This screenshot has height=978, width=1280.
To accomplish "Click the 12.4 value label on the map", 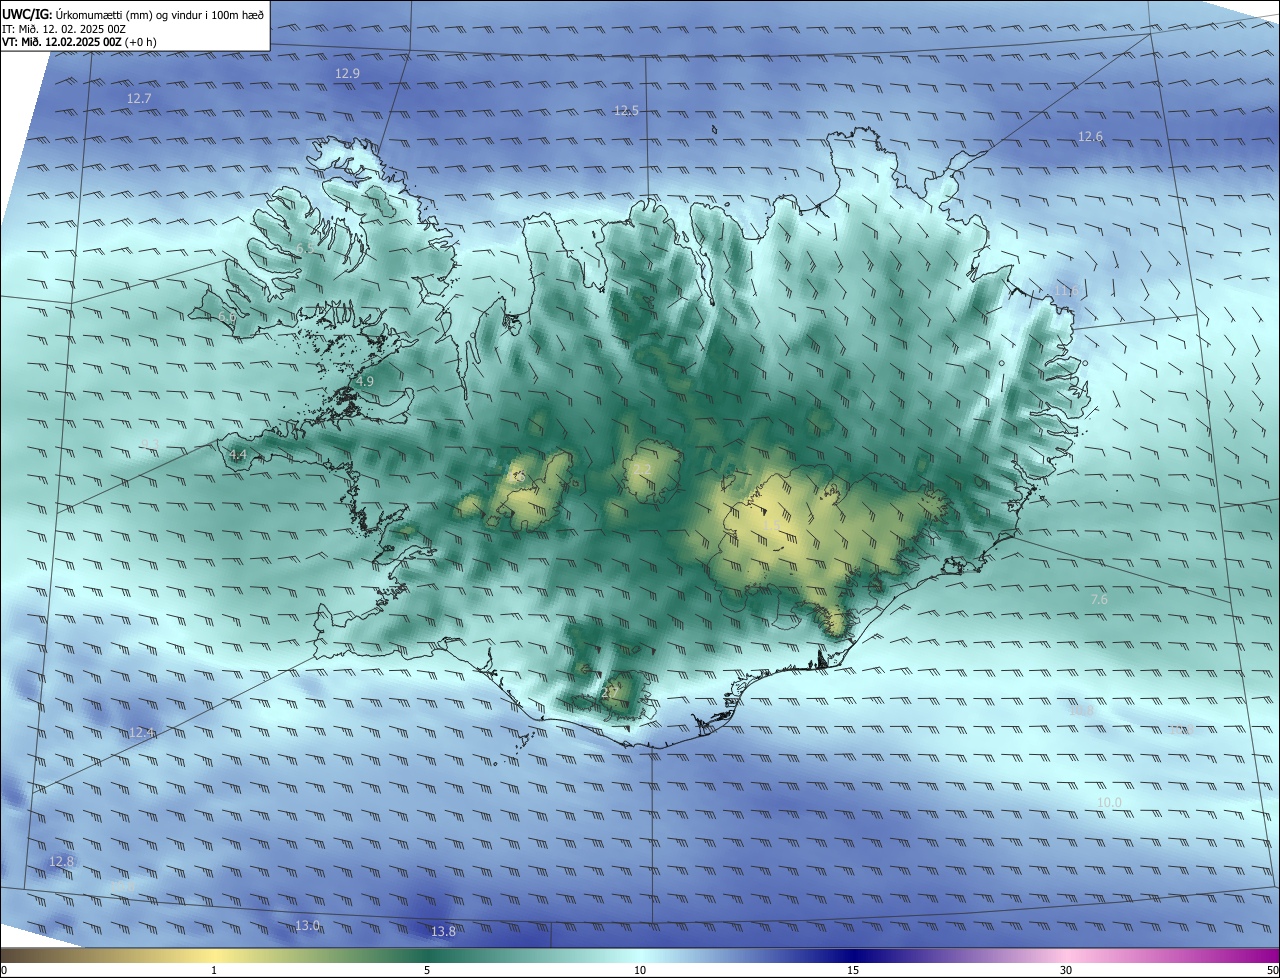I will pos(142,734).
